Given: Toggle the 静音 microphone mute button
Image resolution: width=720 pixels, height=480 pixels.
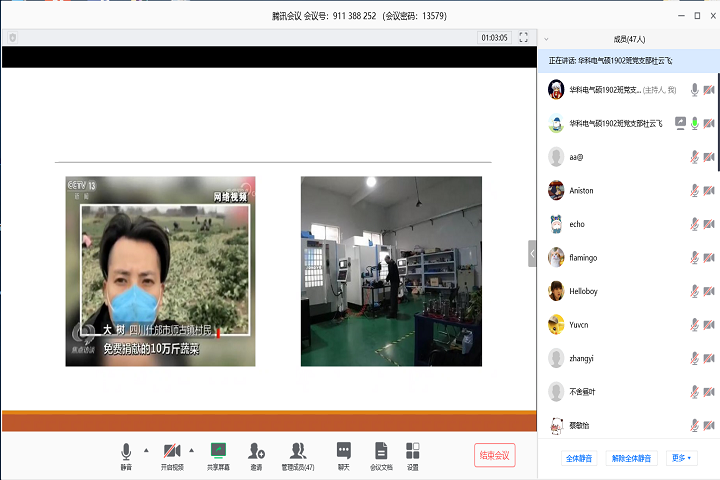Looking at the screenshot, I should 126,452.
